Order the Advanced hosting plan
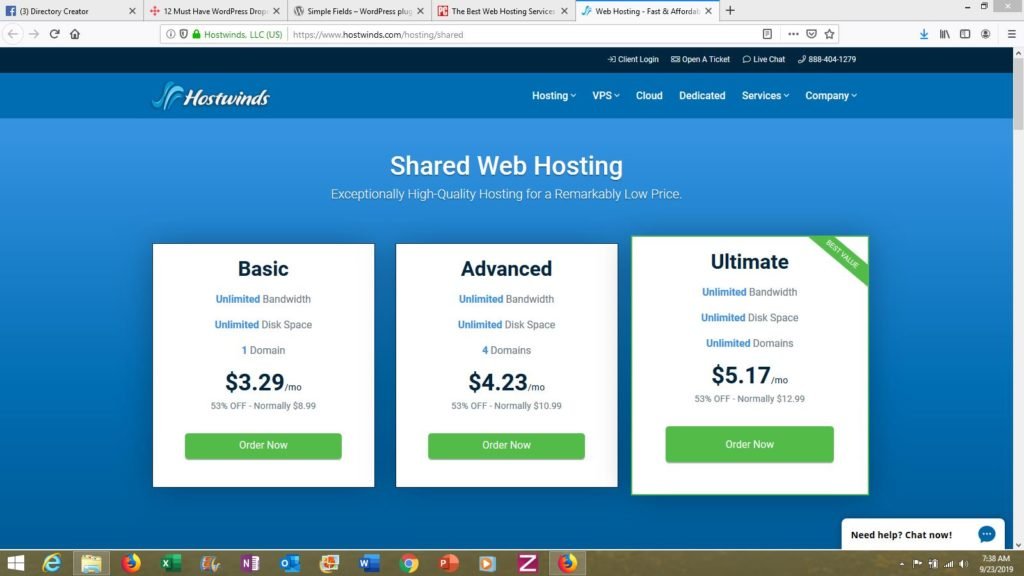1024x576 pixels. pyautogui.click(x=506, y=445)
